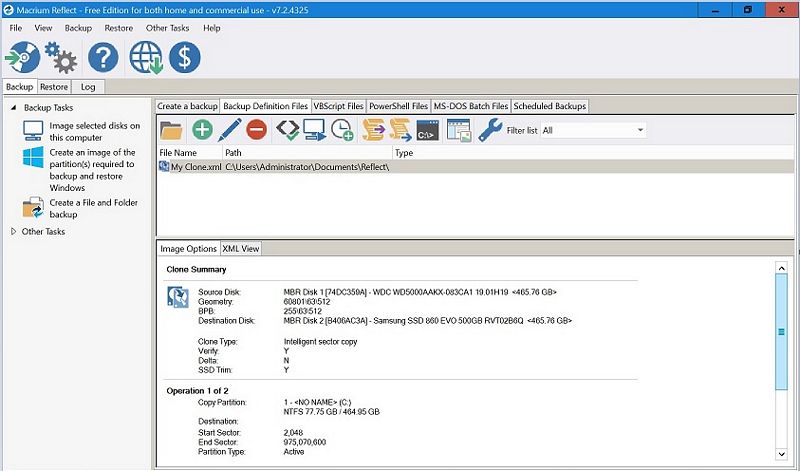Image resolution: width=800 pixels, height=471 pixels.
Task: Click the clone disk icon in Clone Summary
Action: [x=178, y=297]
